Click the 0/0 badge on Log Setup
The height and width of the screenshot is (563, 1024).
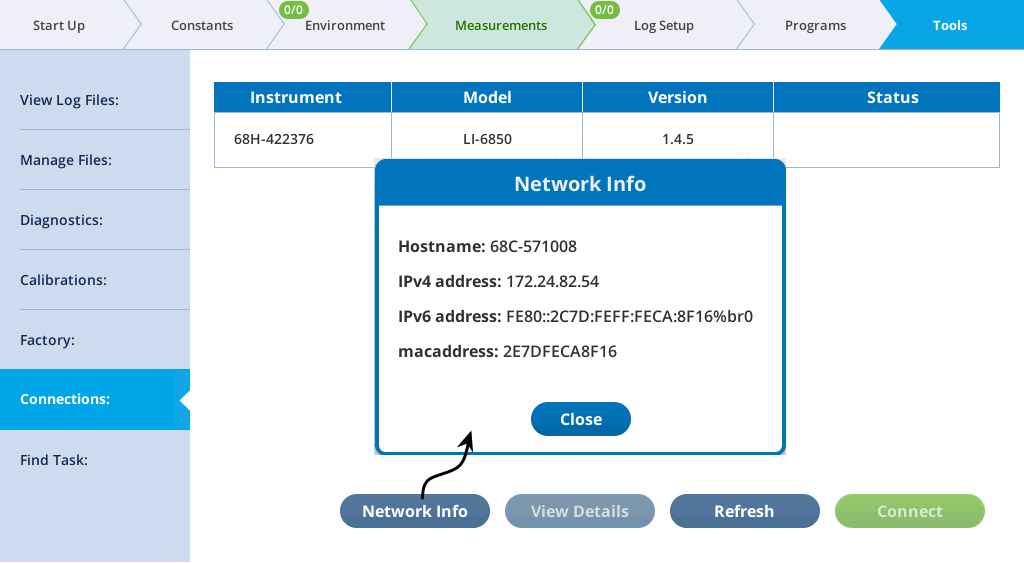pyautogui.click(x=604, y=10)
